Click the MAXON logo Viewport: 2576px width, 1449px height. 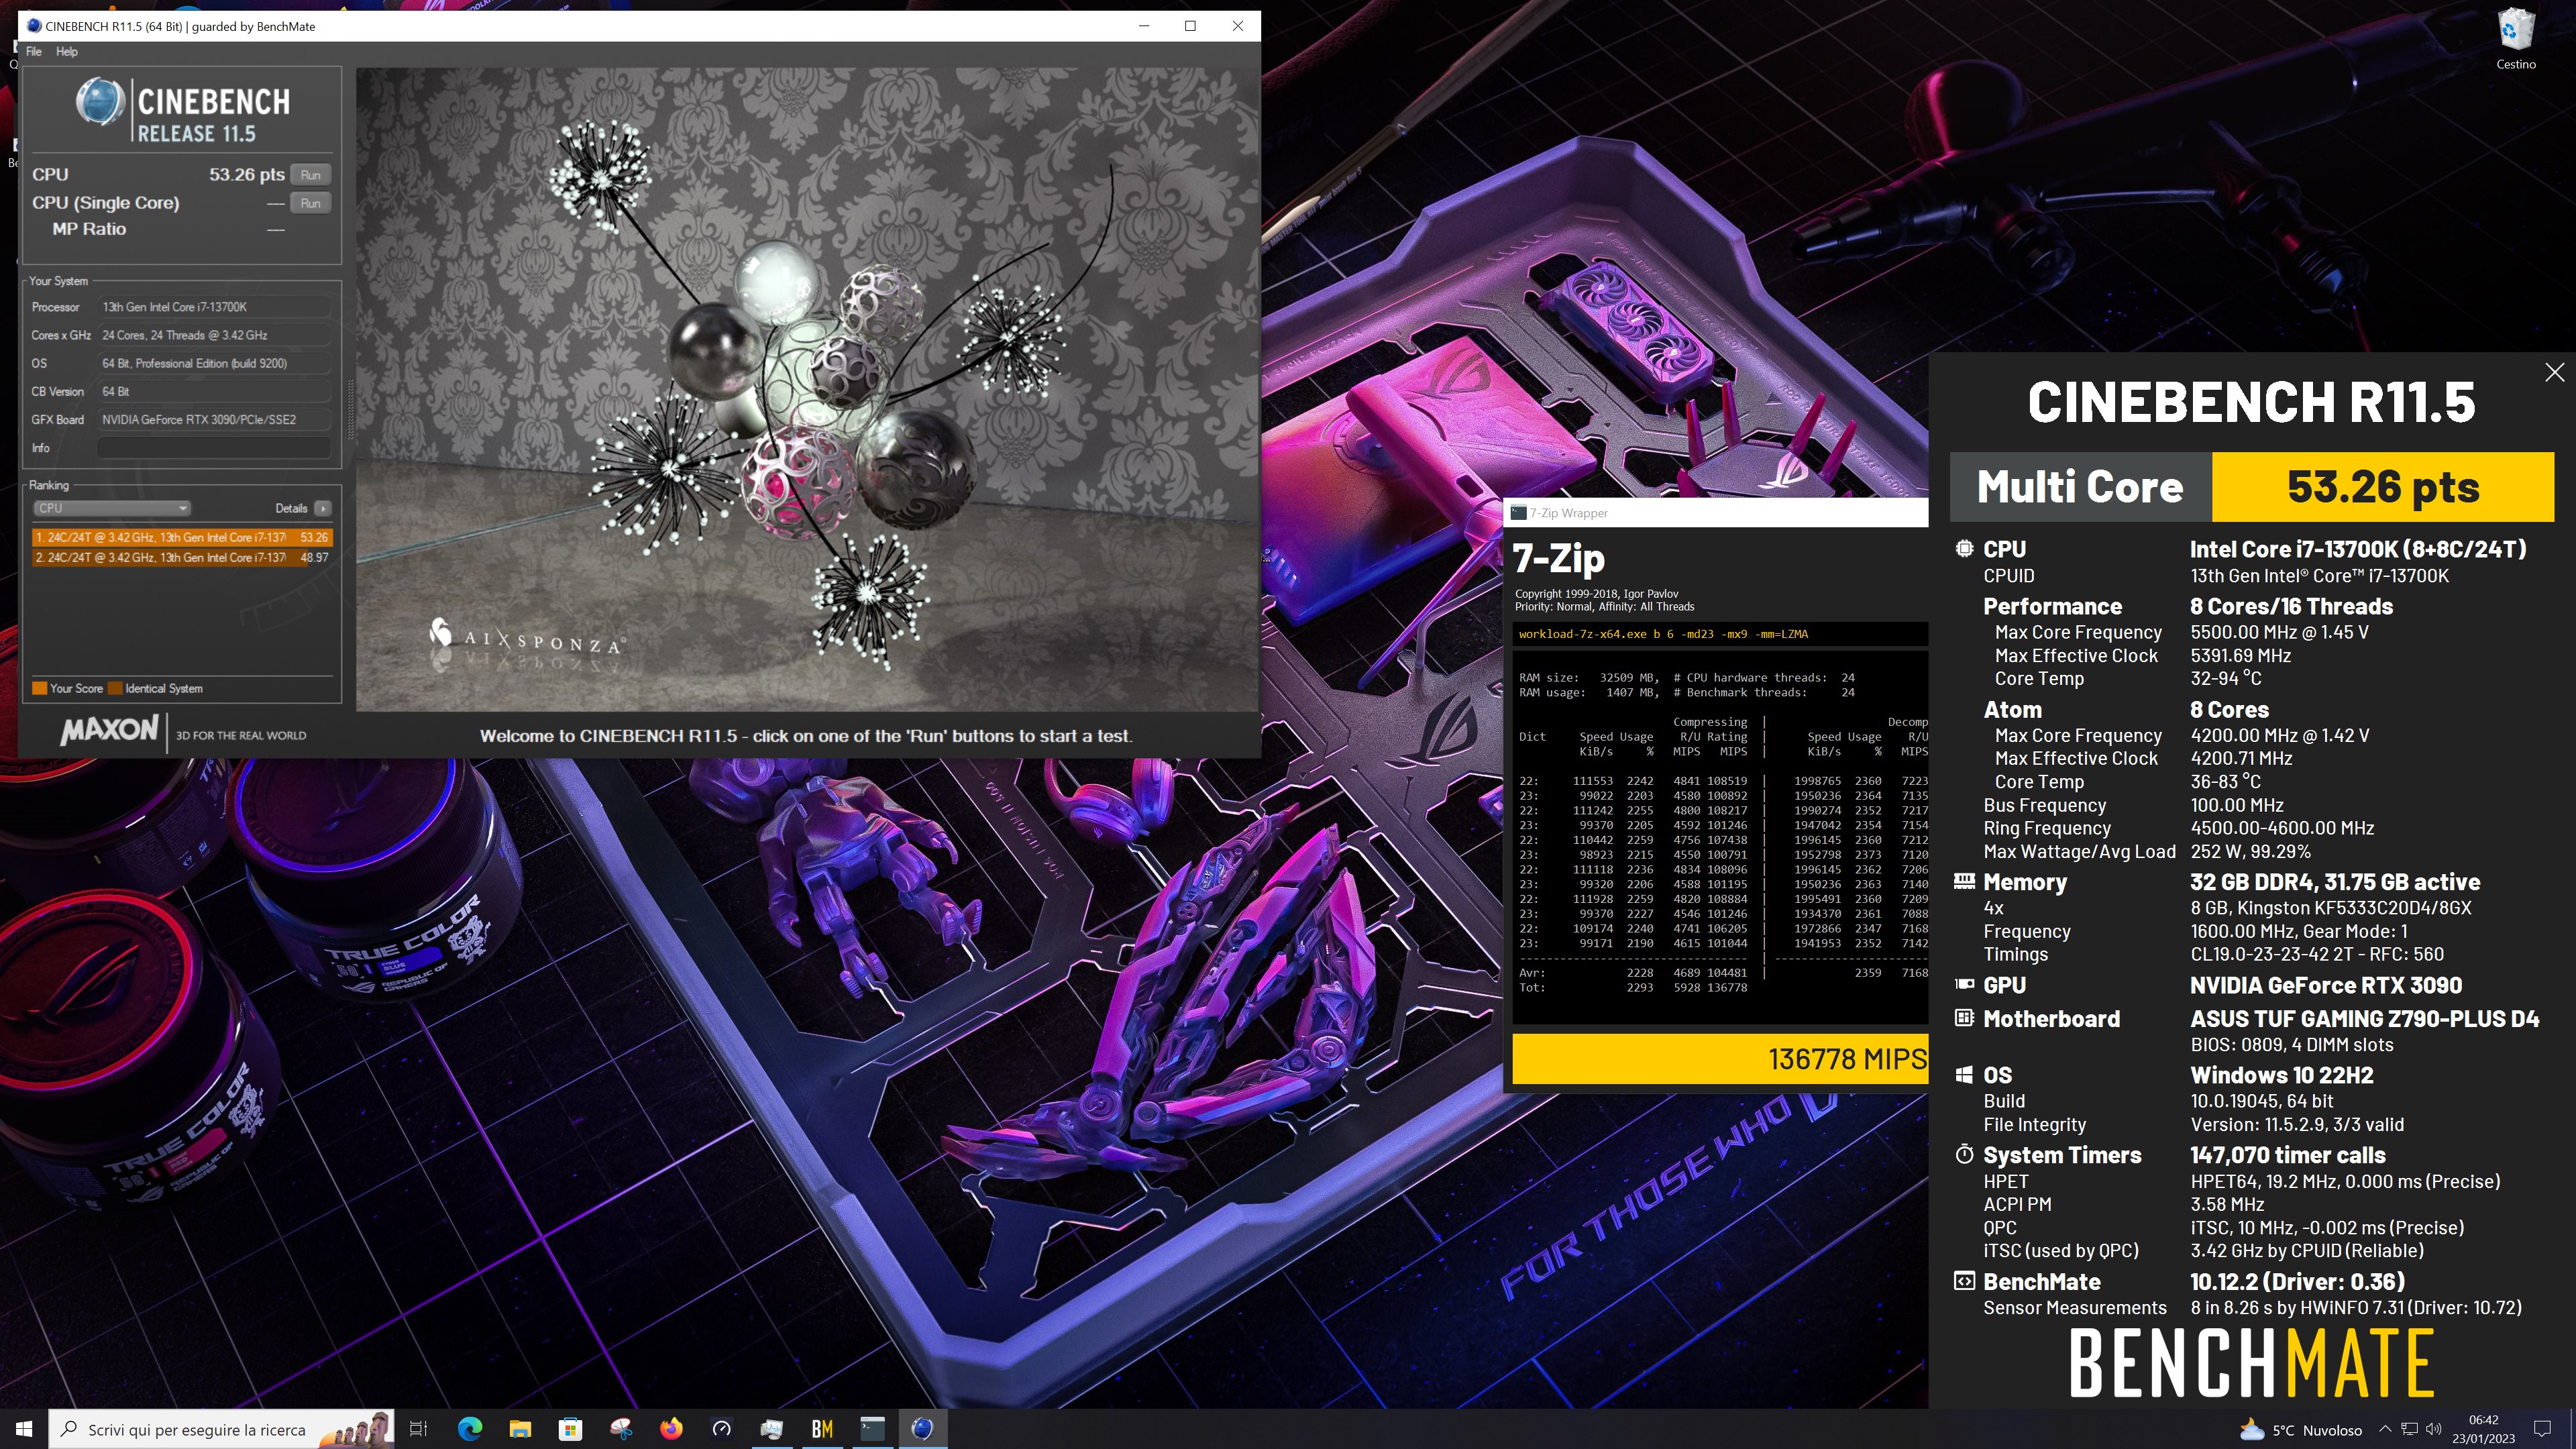110,730
